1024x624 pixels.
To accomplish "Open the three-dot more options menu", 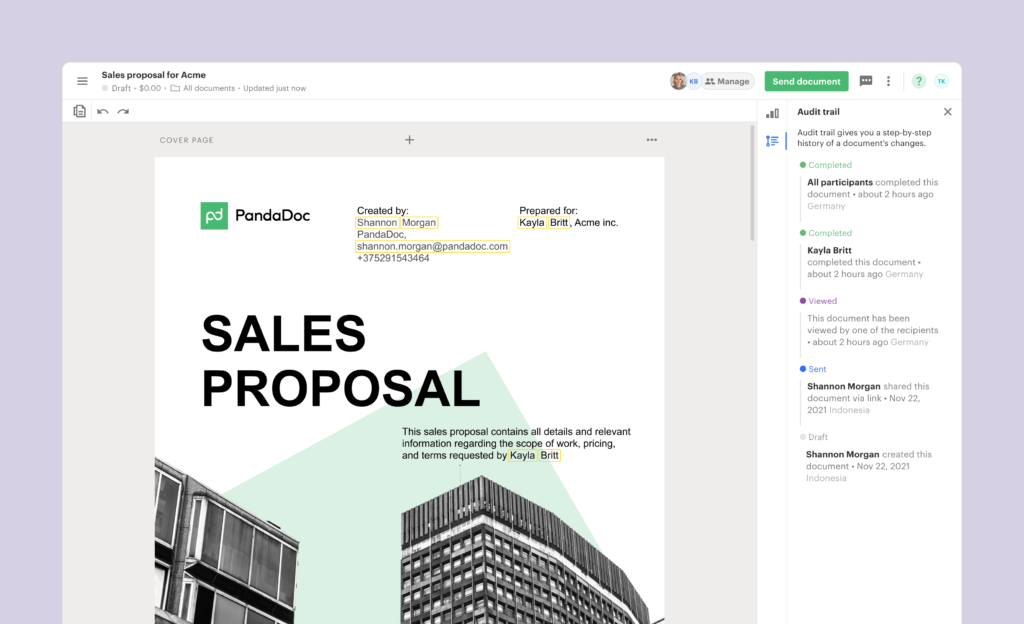I will tap(888, 81).
